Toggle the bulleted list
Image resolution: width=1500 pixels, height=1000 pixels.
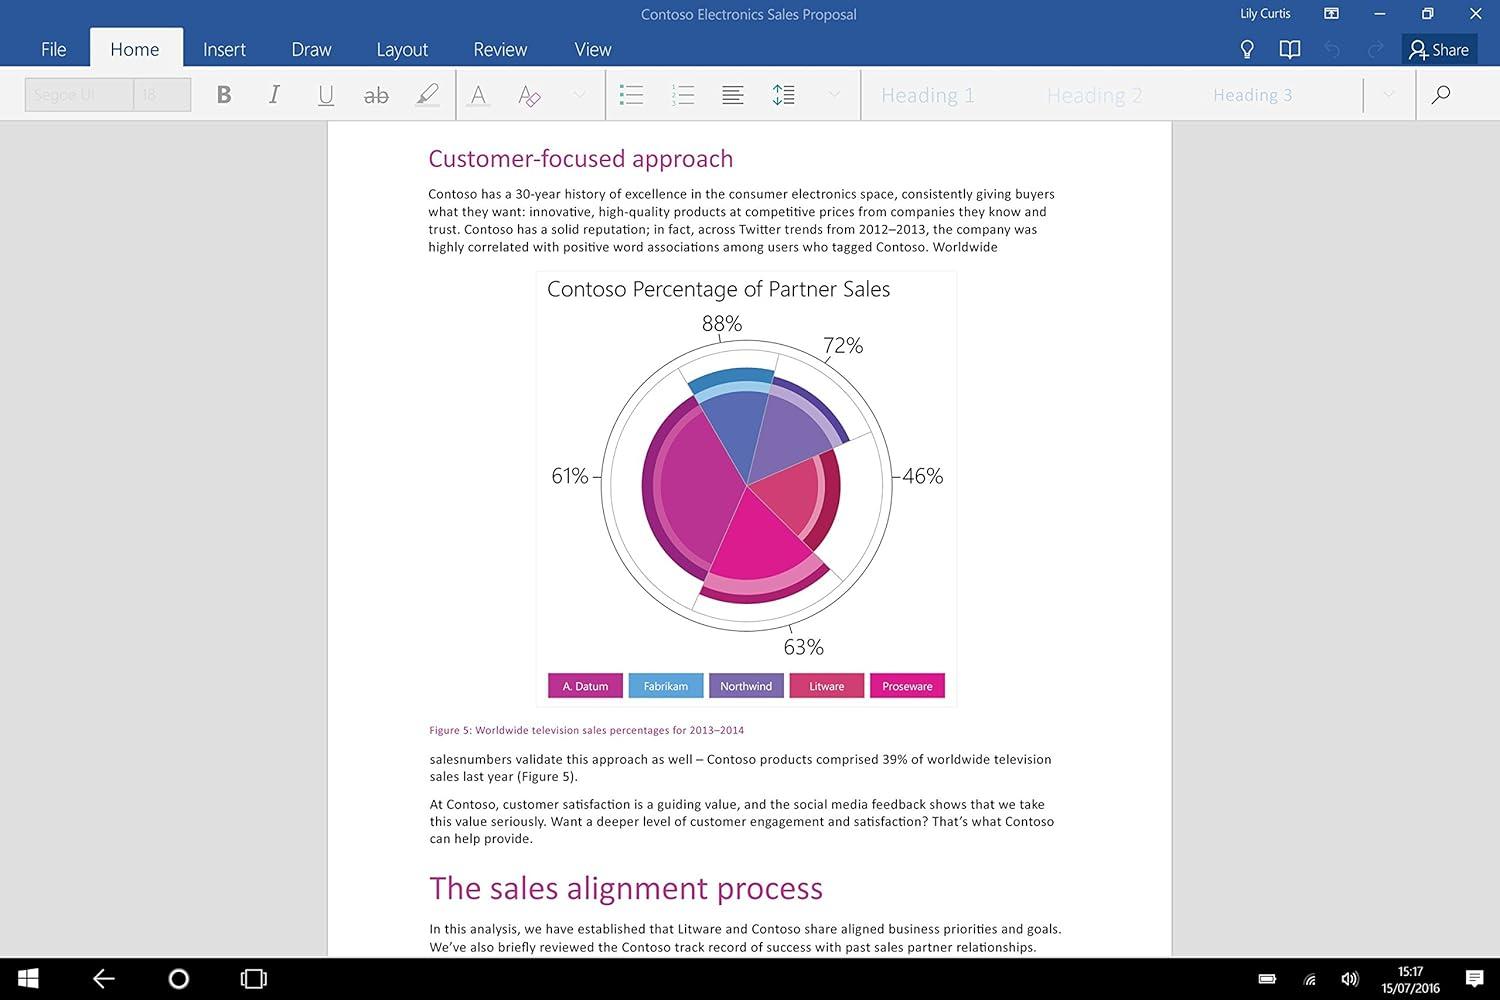tap(631, 94)
